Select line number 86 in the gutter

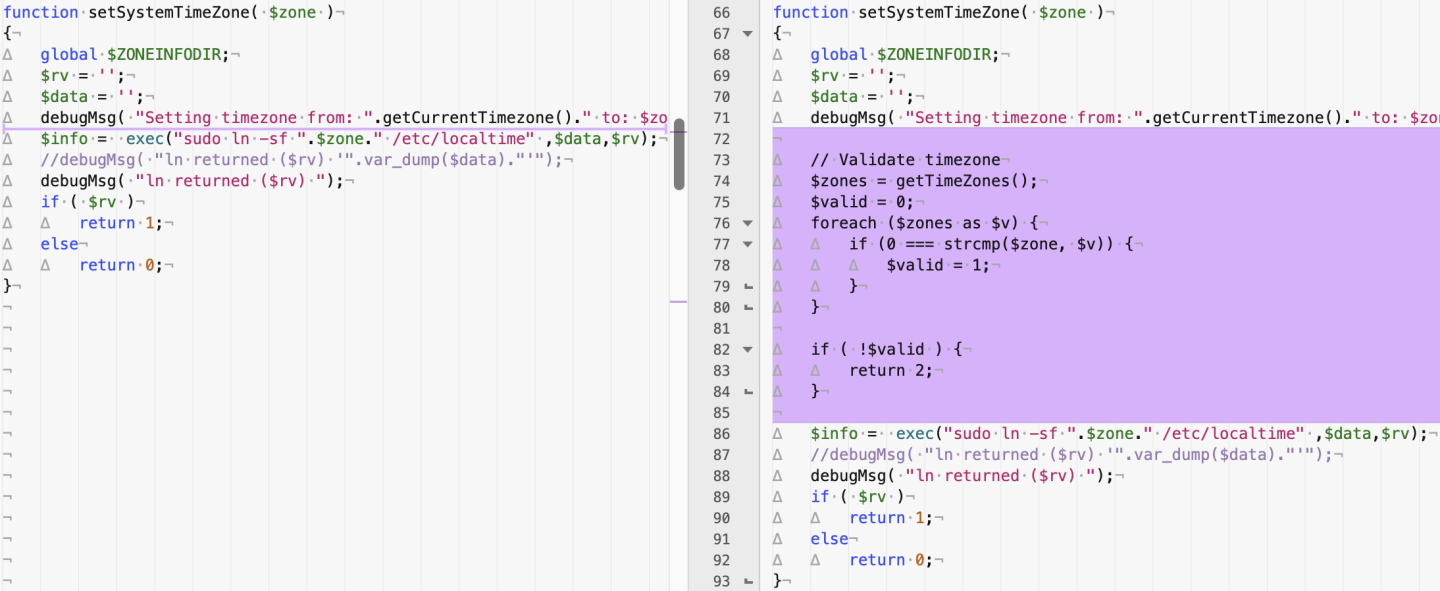click(720, 434)
